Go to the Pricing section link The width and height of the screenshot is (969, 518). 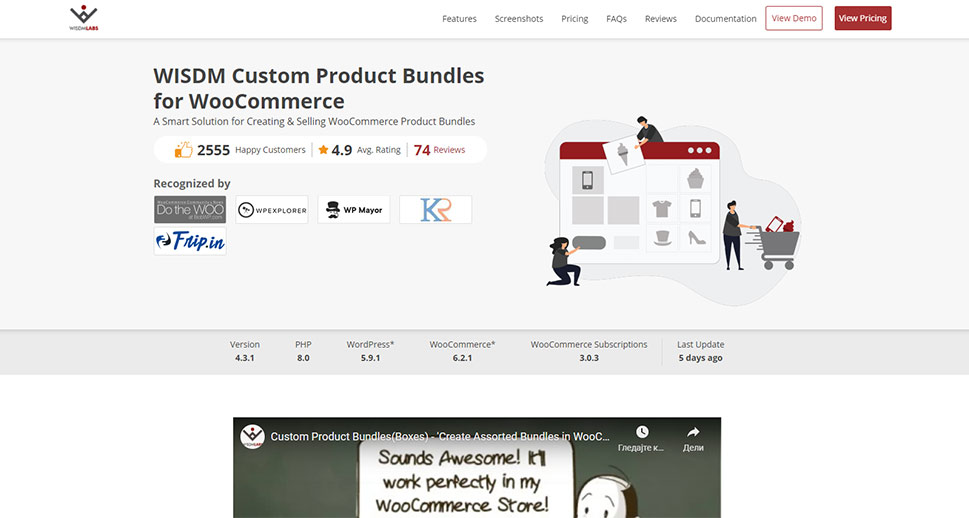575,19
